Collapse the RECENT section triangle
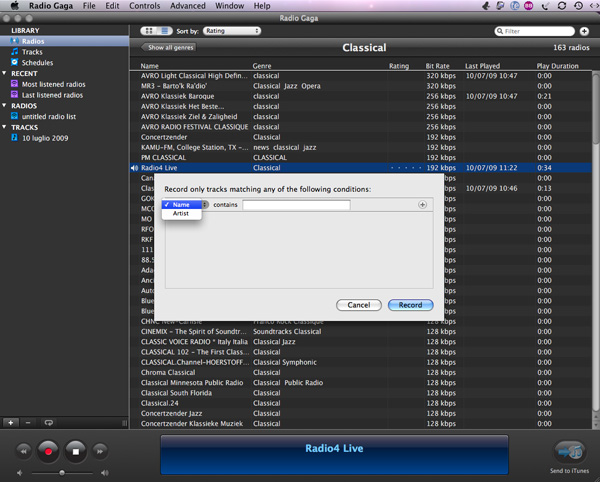600x482 pixels. pyautogui.click(x=4, y=73)
